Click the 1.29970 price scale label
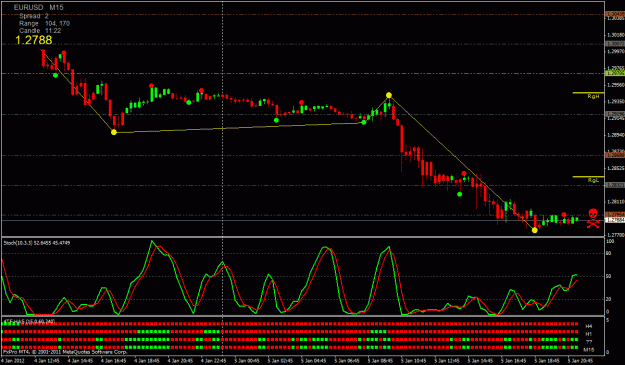The height and width of the screenshot is (365, 625). (615, 51)
